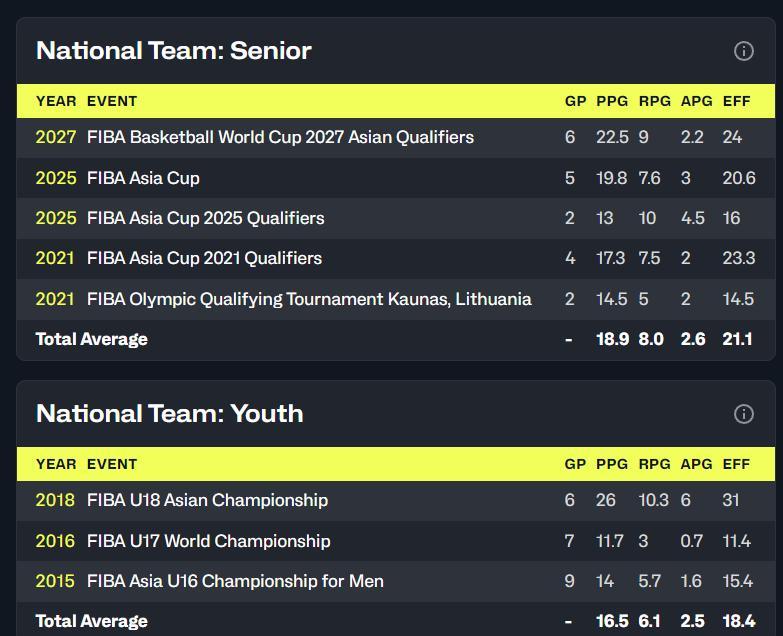Click the EFF column header in Senior table
The image size is (783, 636).
click(x=736, y=101)
